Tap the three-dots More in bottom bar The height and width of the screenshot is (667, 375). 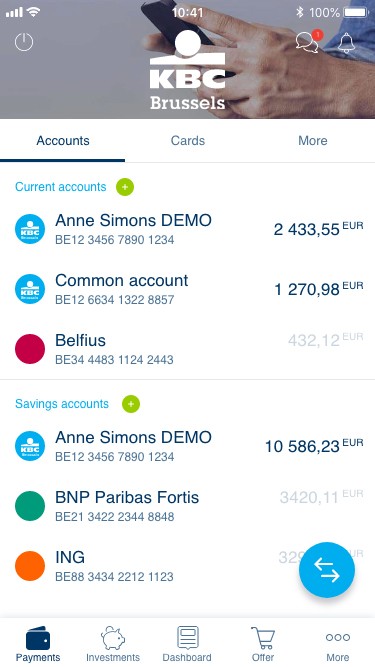point(338,643)
